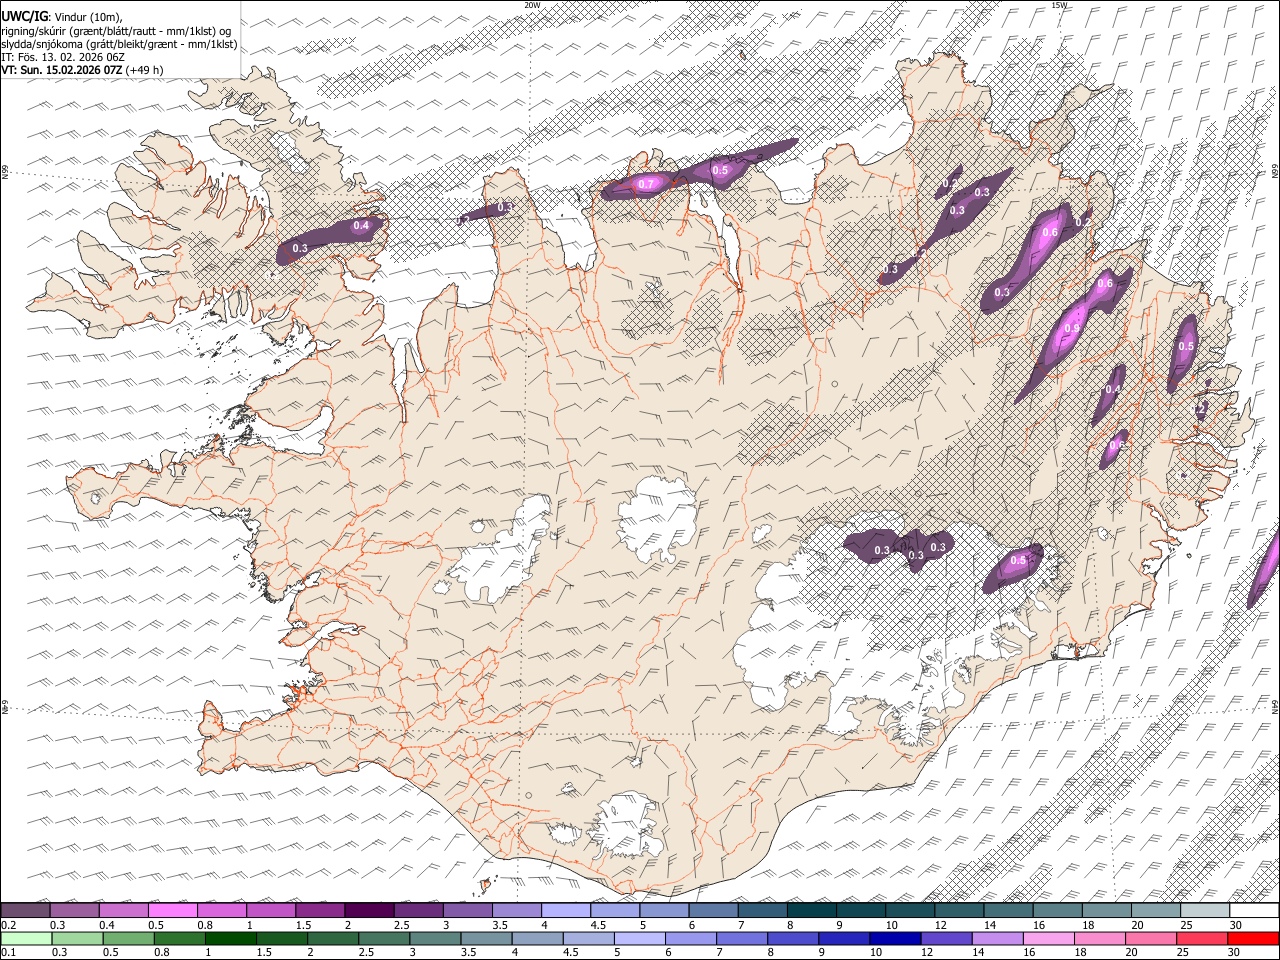Viewport: 1280px width, 960px height.
Task: Click the 'rigning/skúrir' legend description line
Action: point(116,31)
